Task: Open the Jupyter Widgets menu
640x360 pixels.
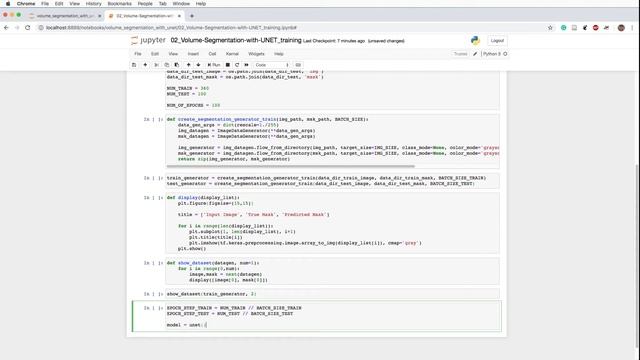Action: 256,54
